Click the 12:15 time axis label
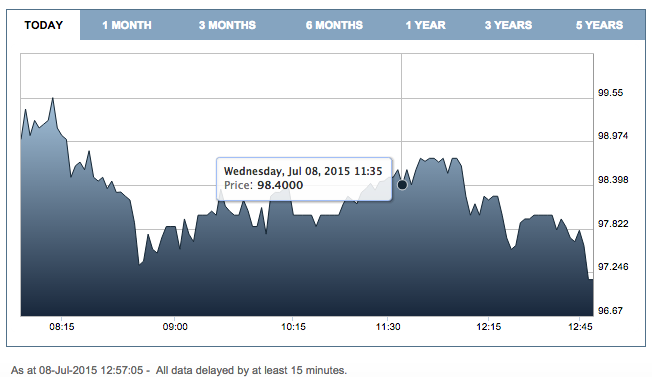The width and height of the screenshot is (652, 377). pyautogui.click(x=489, y=327)
